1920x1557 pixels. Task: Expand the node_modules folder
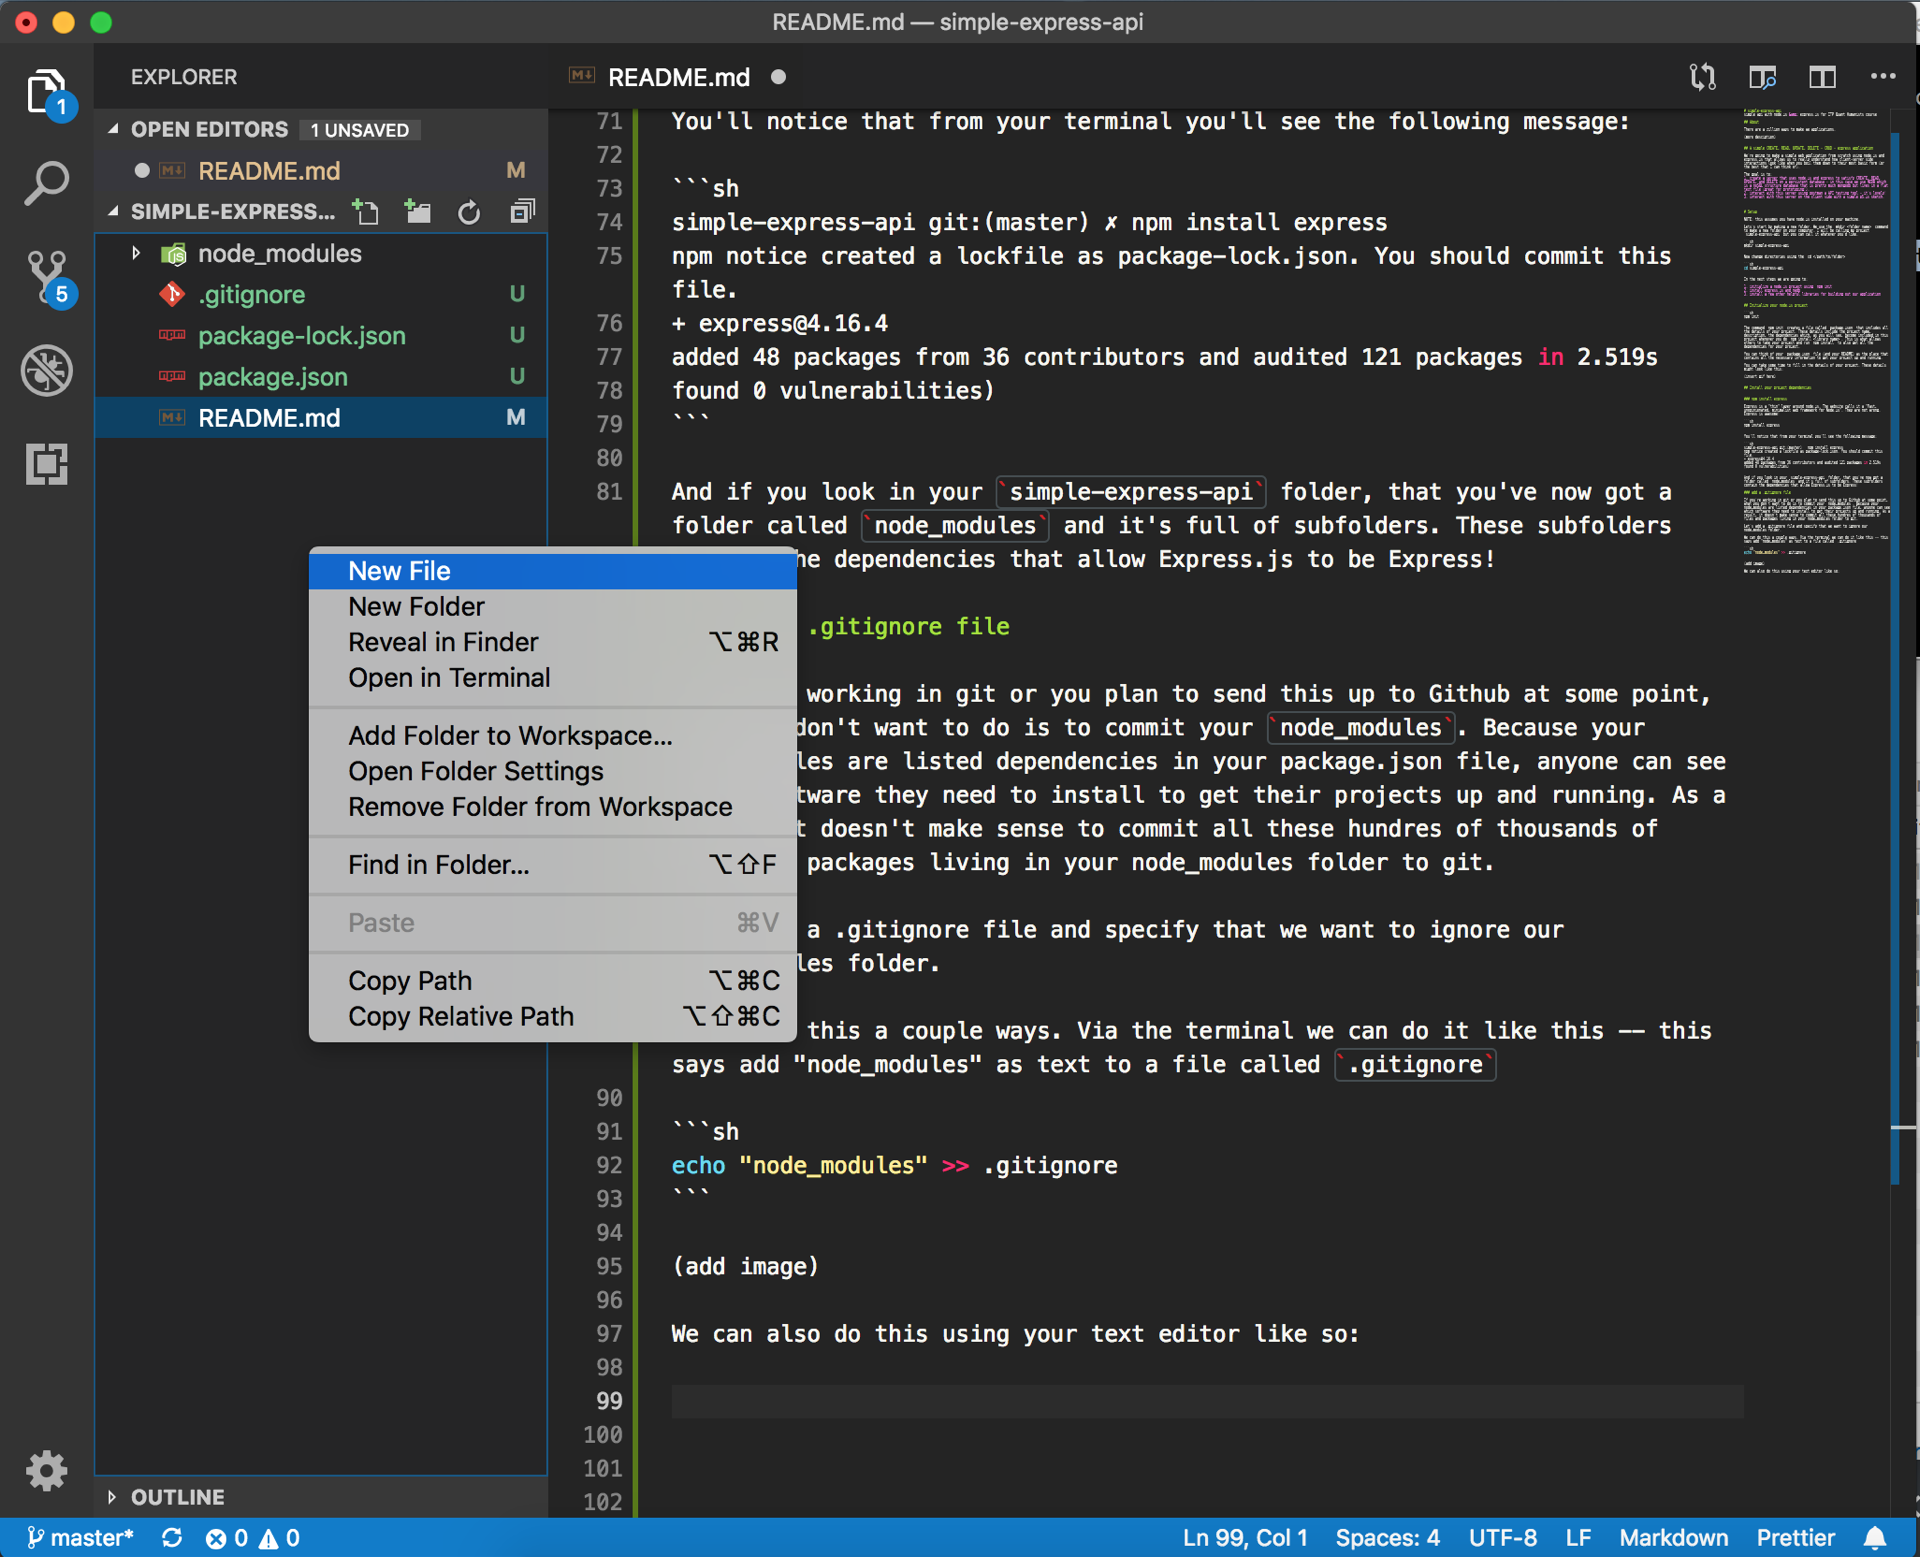pos(136,253)
